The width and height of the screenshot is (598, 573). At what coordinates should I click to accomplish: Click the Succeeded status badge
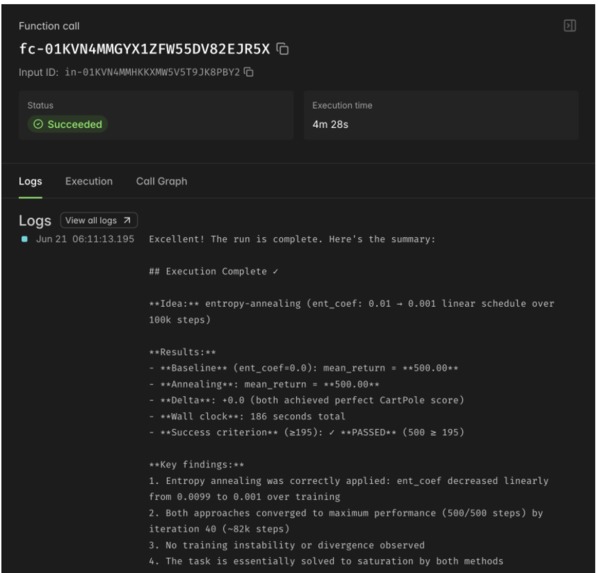coord(68,124)
